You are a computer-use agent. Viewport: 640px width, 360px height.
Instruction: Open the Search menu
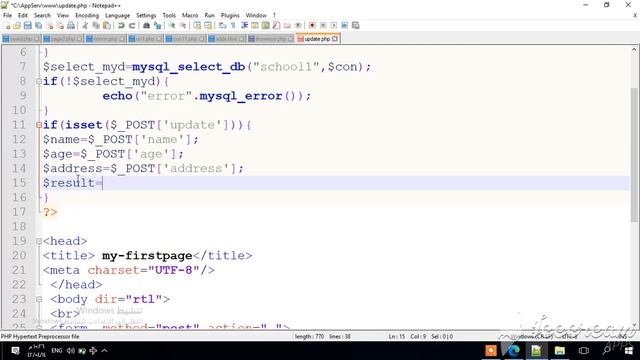(42, 15)
